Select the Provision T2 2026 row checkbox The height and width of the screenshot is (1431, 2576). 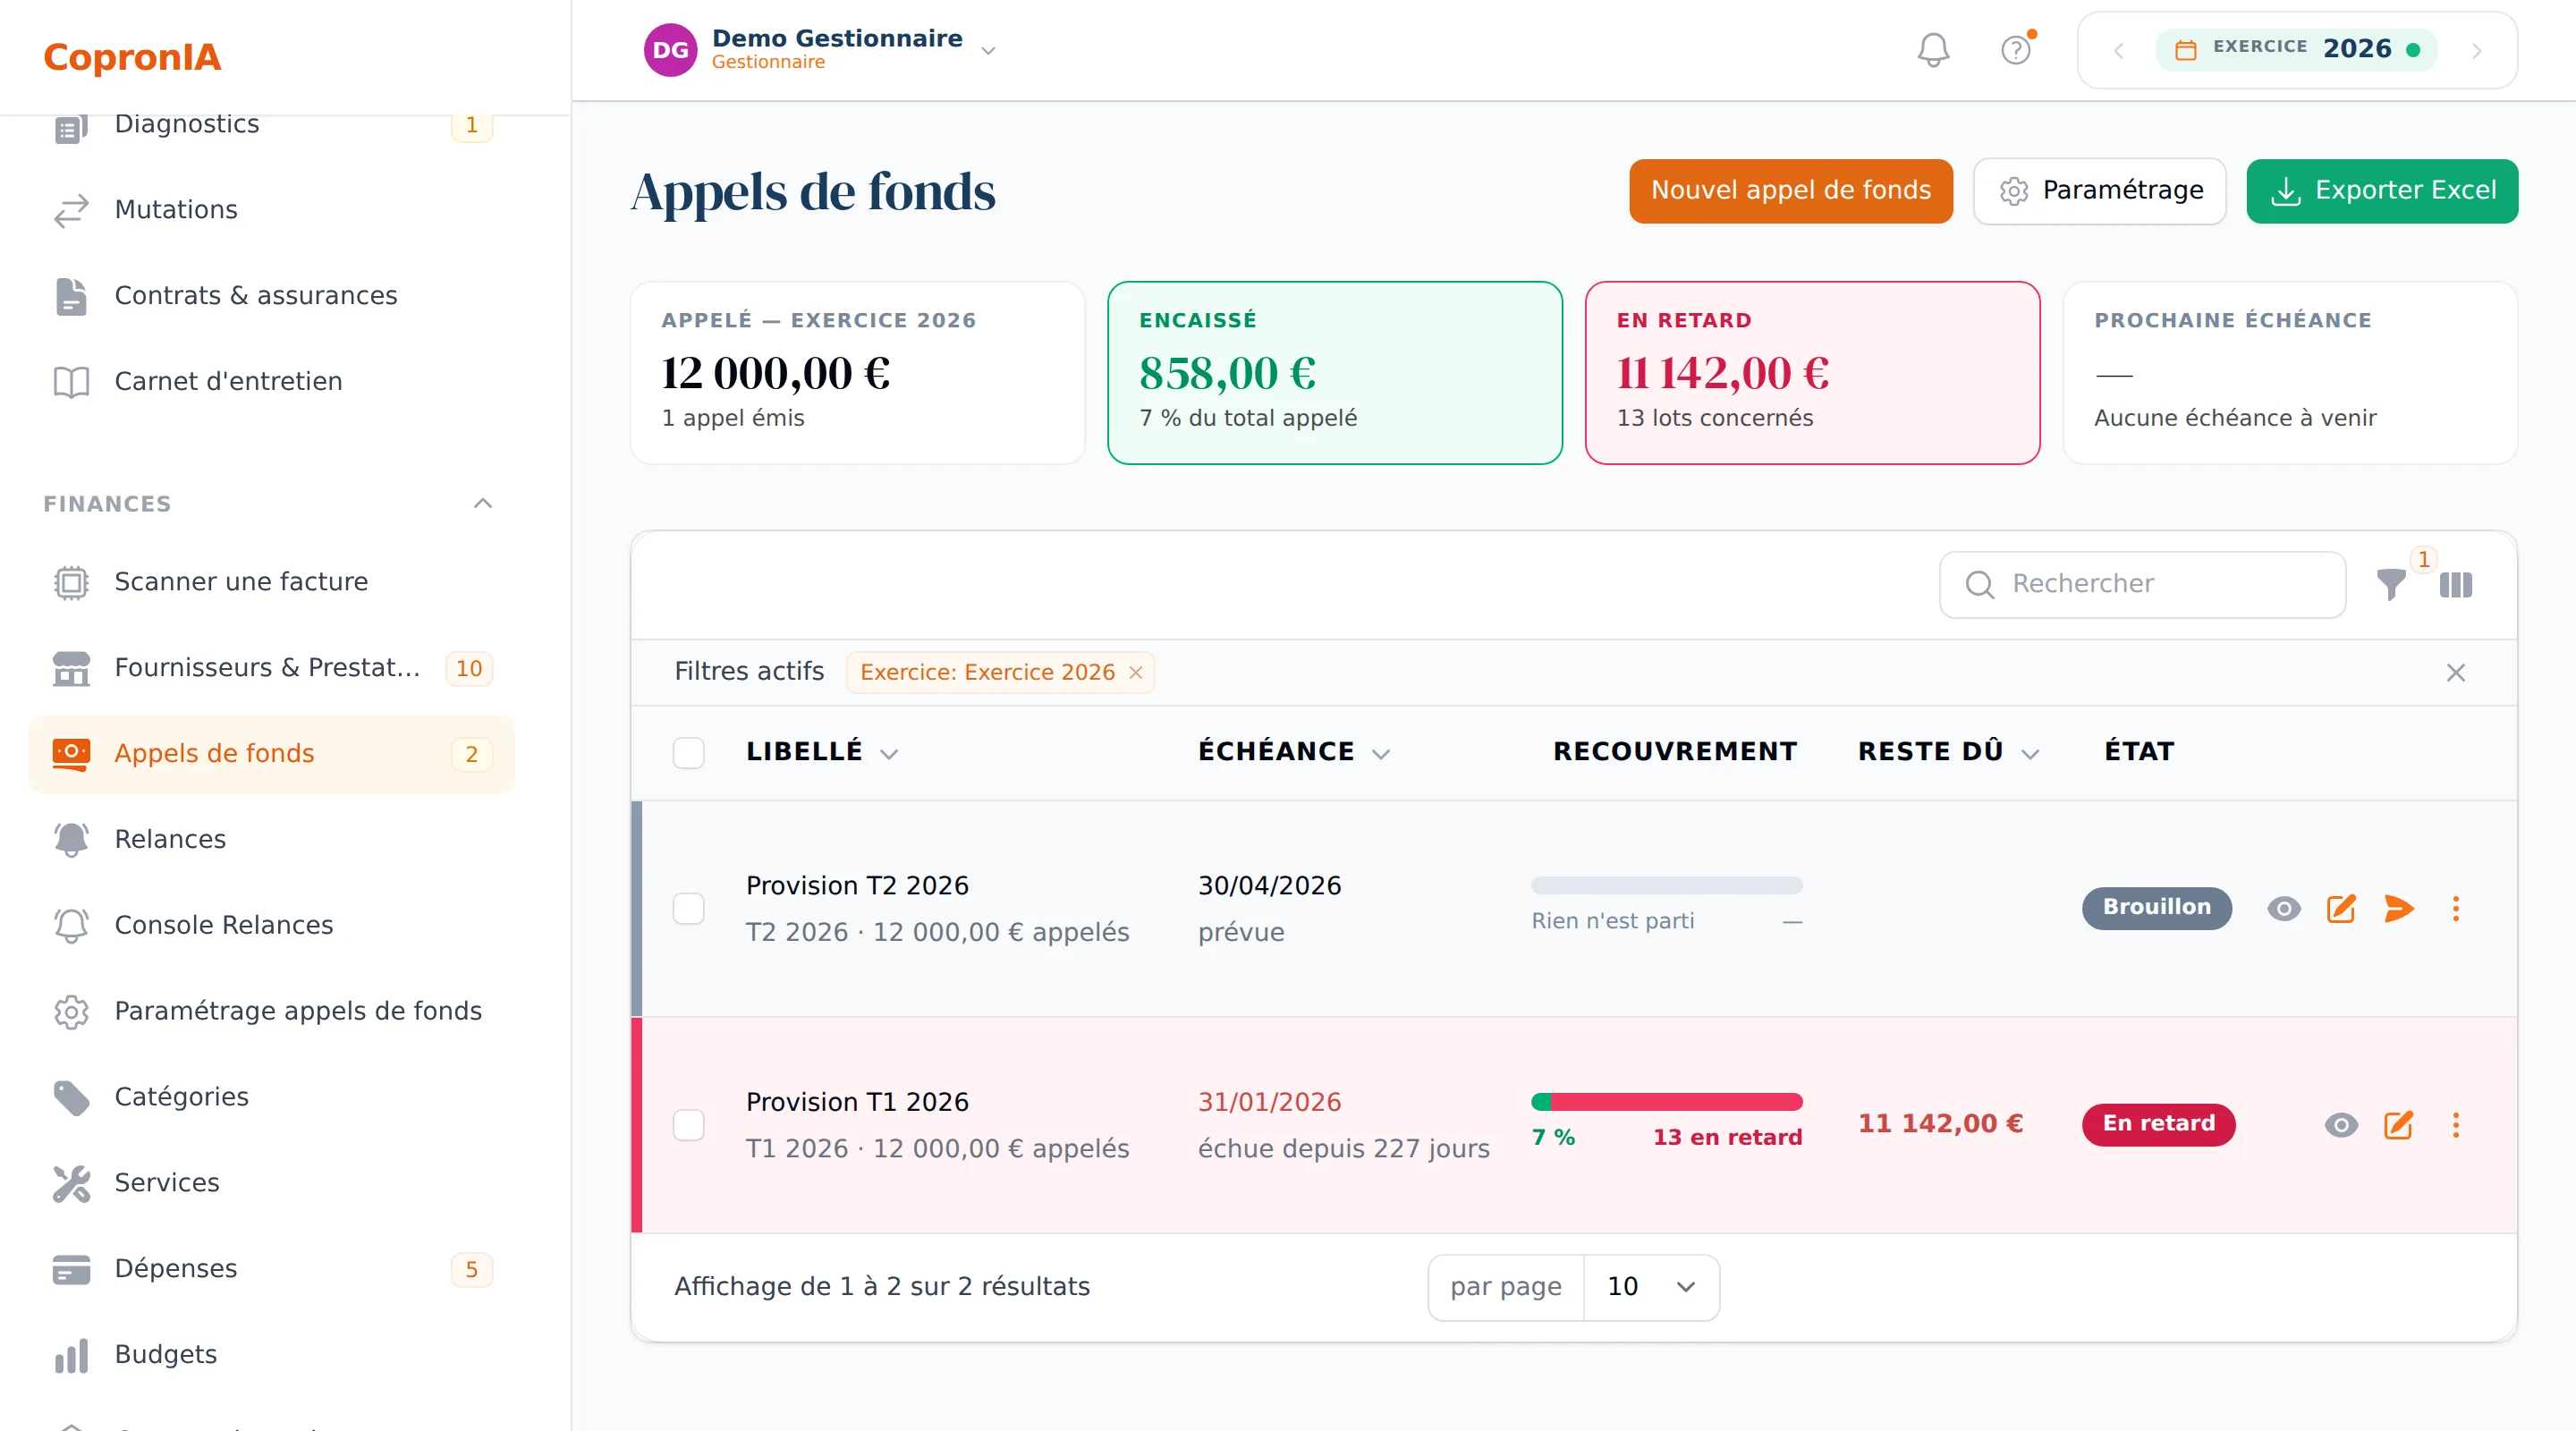[x=689, y=908]
